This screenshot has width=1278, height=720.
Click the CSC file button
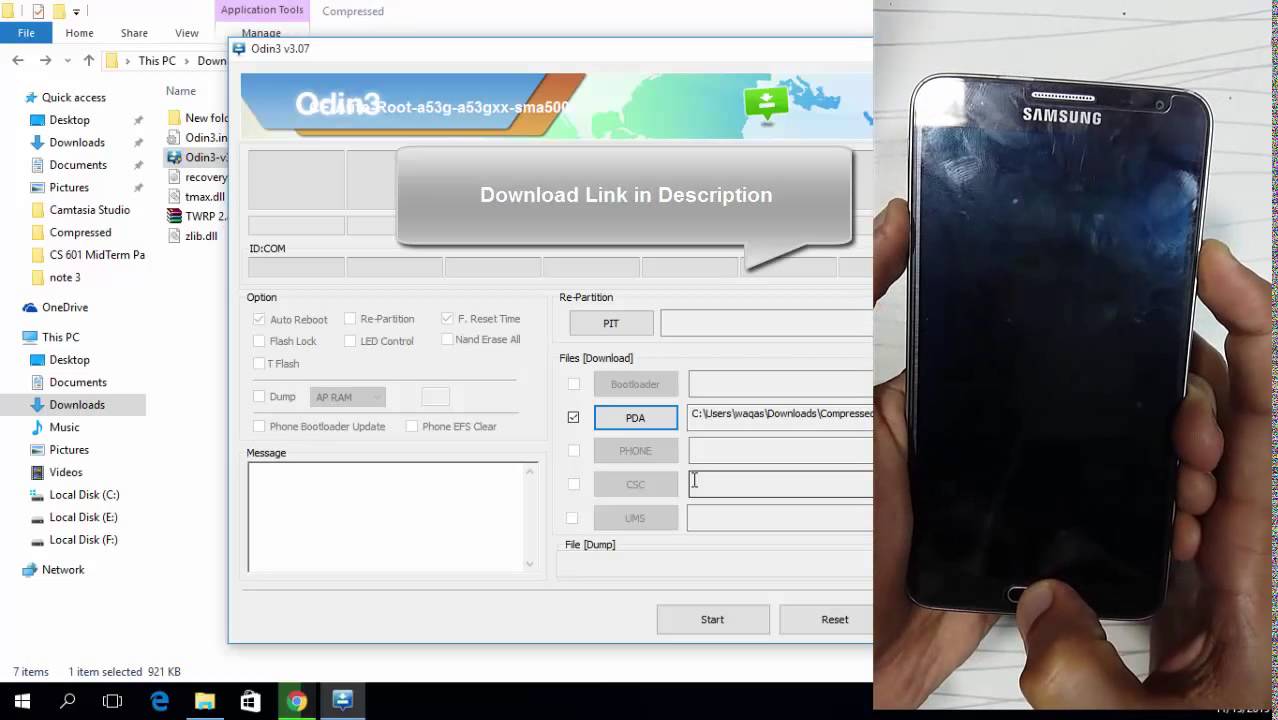(636, 484)
